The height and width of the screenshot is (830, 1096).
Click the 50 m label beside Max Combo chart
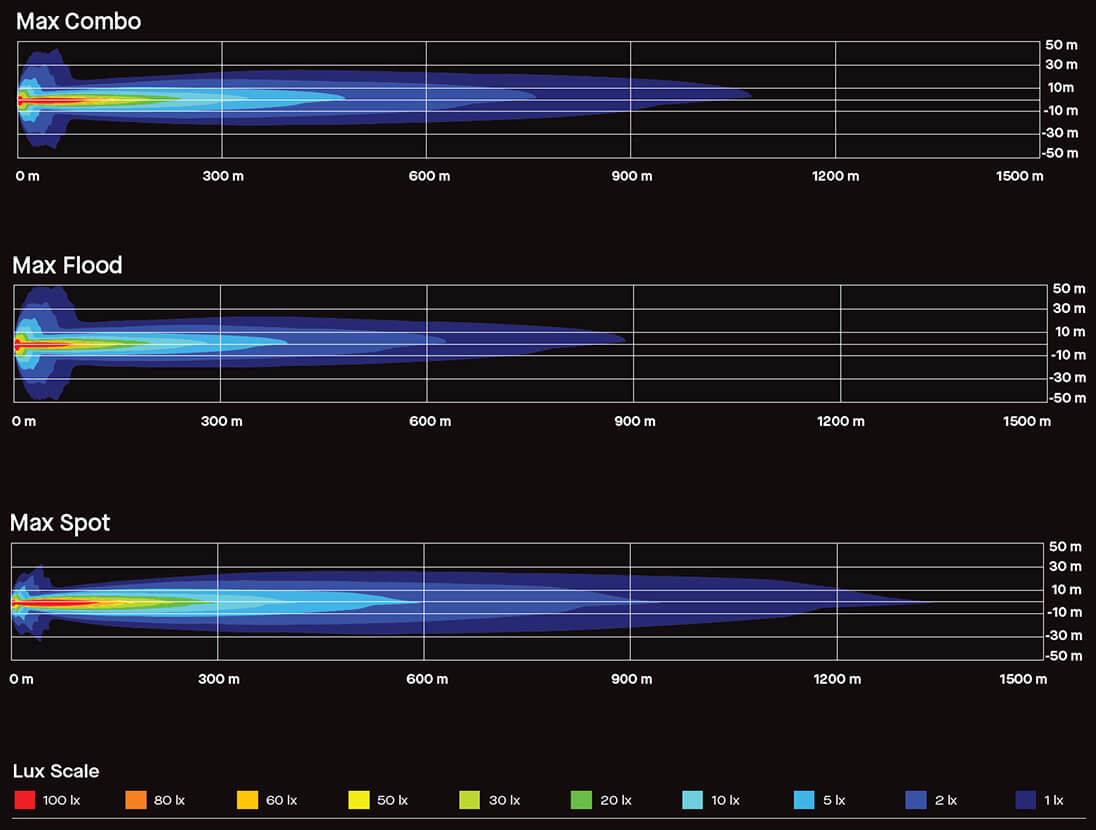tap(1062, 45)
